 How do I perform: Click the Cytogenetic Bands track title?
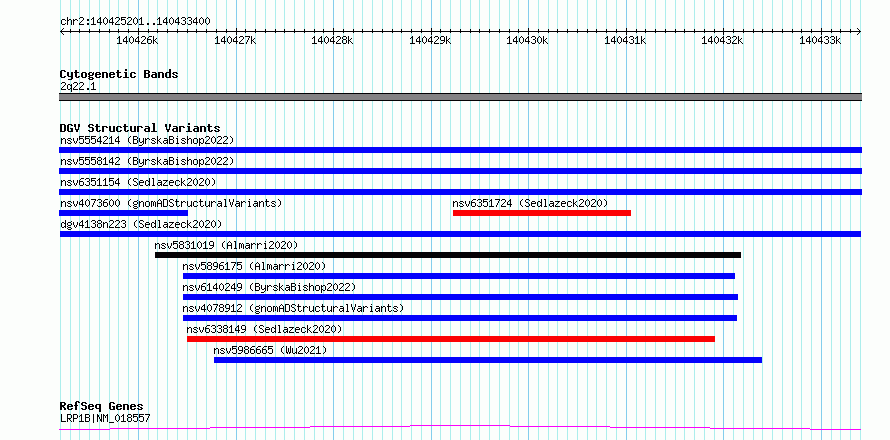click(x=119, y=74)
